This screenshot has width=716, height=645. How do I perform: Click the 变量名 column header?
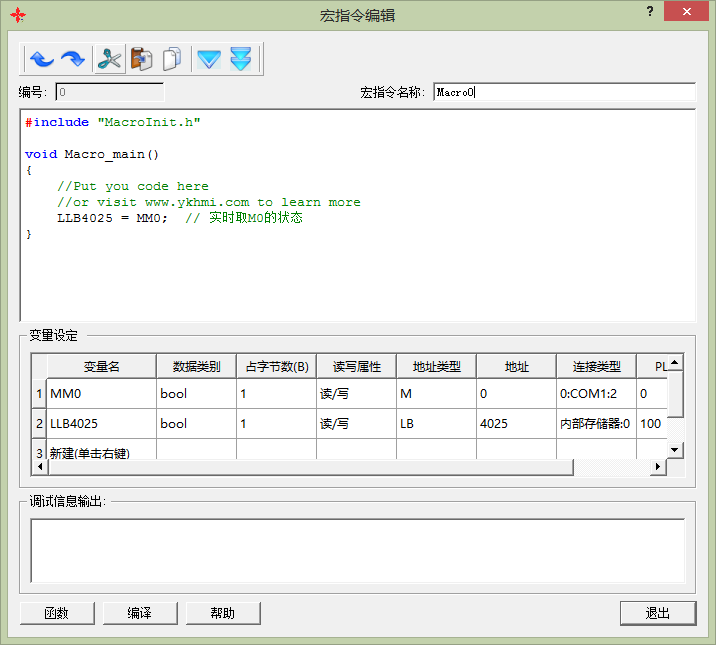101,367
